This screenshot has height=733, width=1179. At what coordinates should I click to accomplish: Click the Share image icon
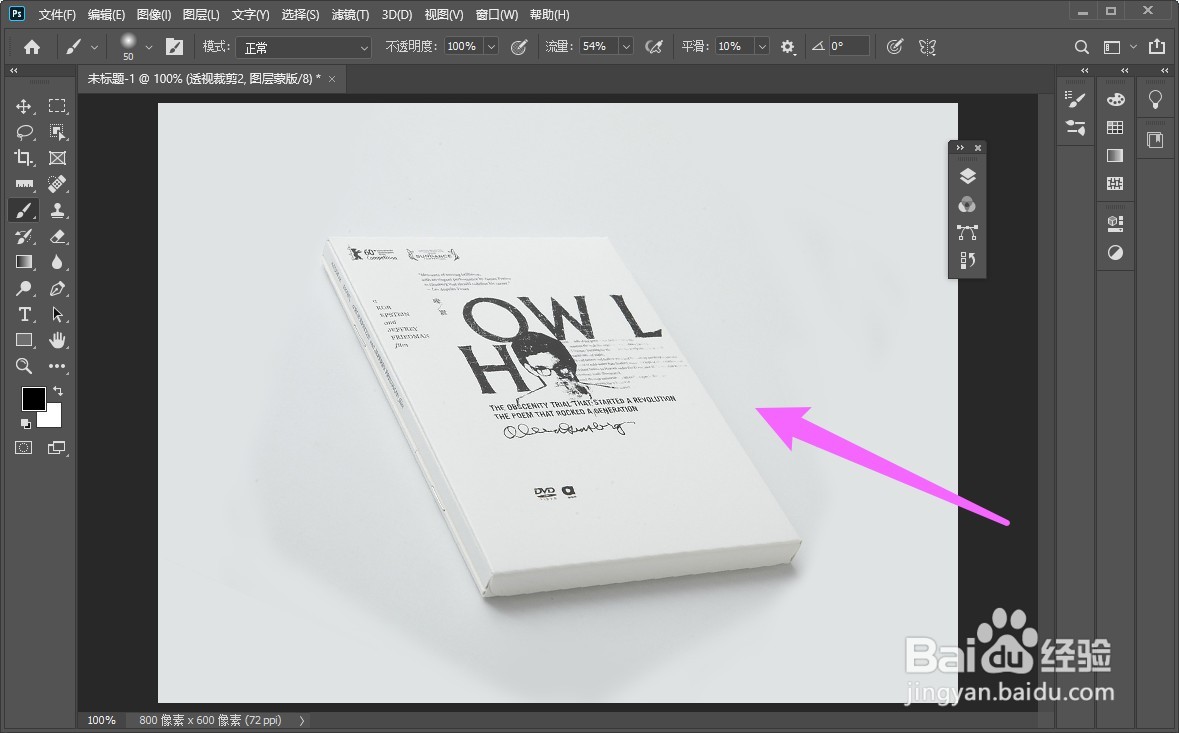pyautogui.click(x=1156, y=47)
